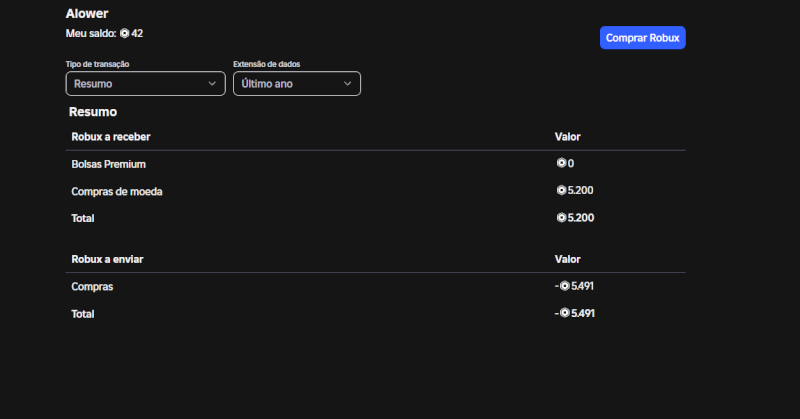Click the Robux icon in Compras de moeda row

pyautogui.click(x=561, y=190)
